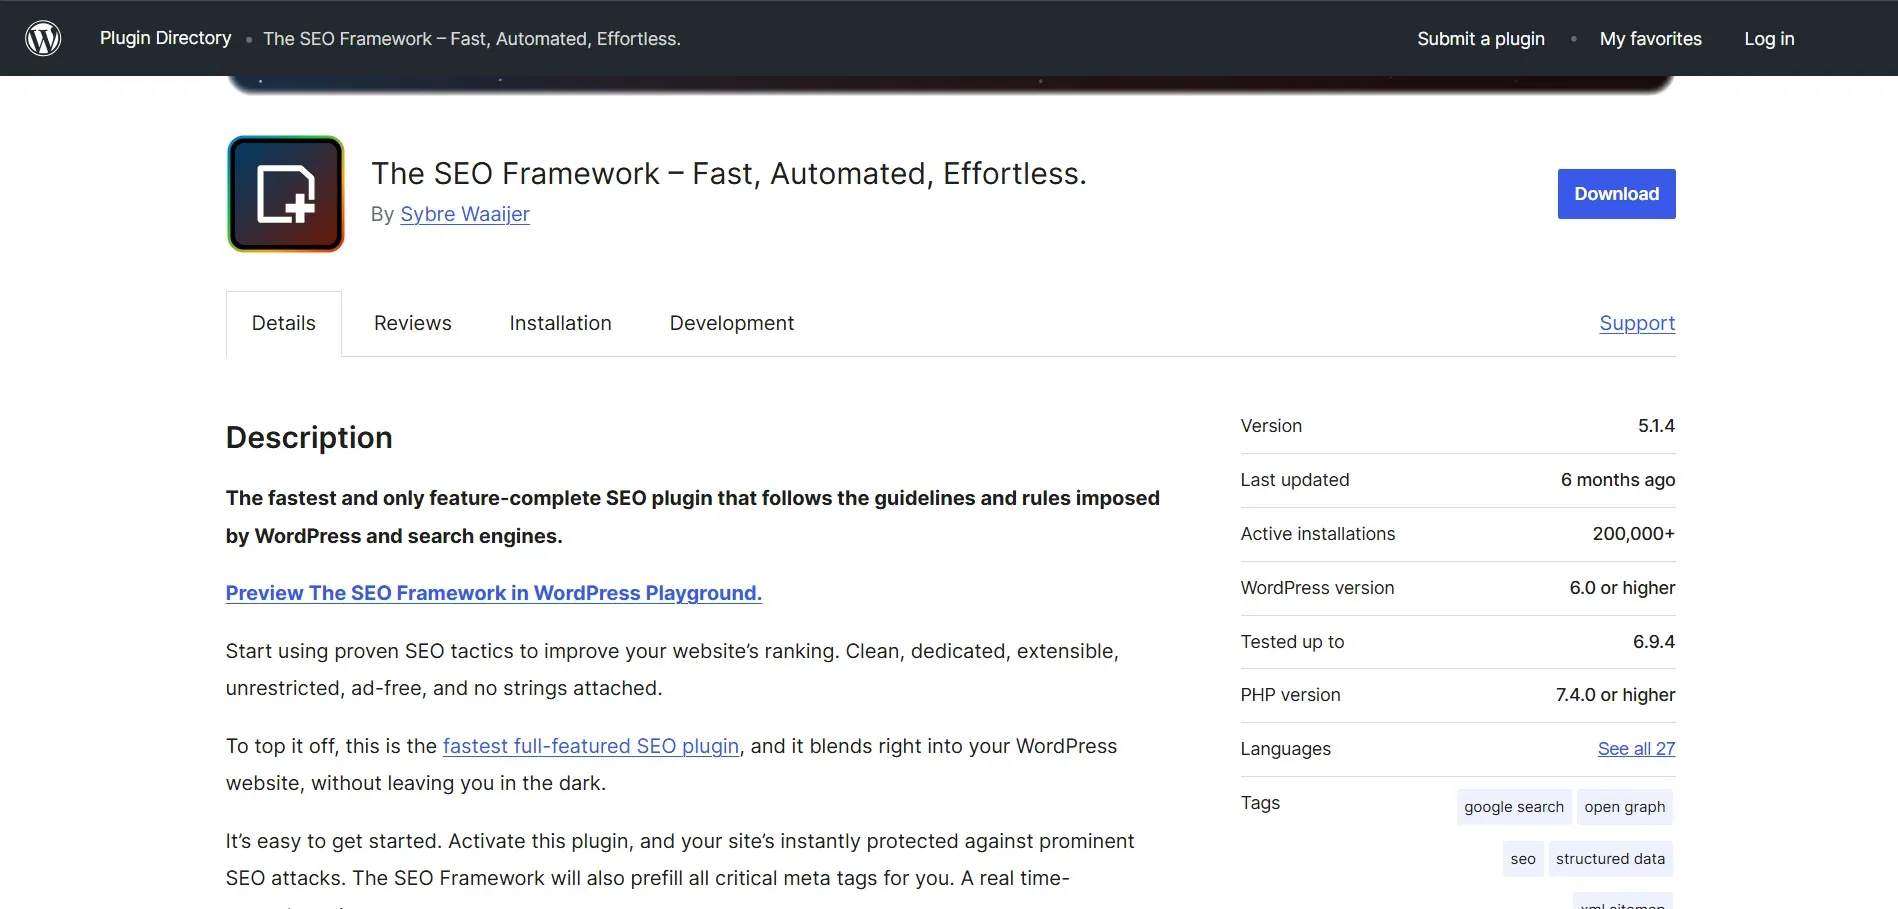The height and width of the screenshot is (909, 1898).
Task: See all 27 languages
Action: pyautogui.click(x=1636, y=749)
